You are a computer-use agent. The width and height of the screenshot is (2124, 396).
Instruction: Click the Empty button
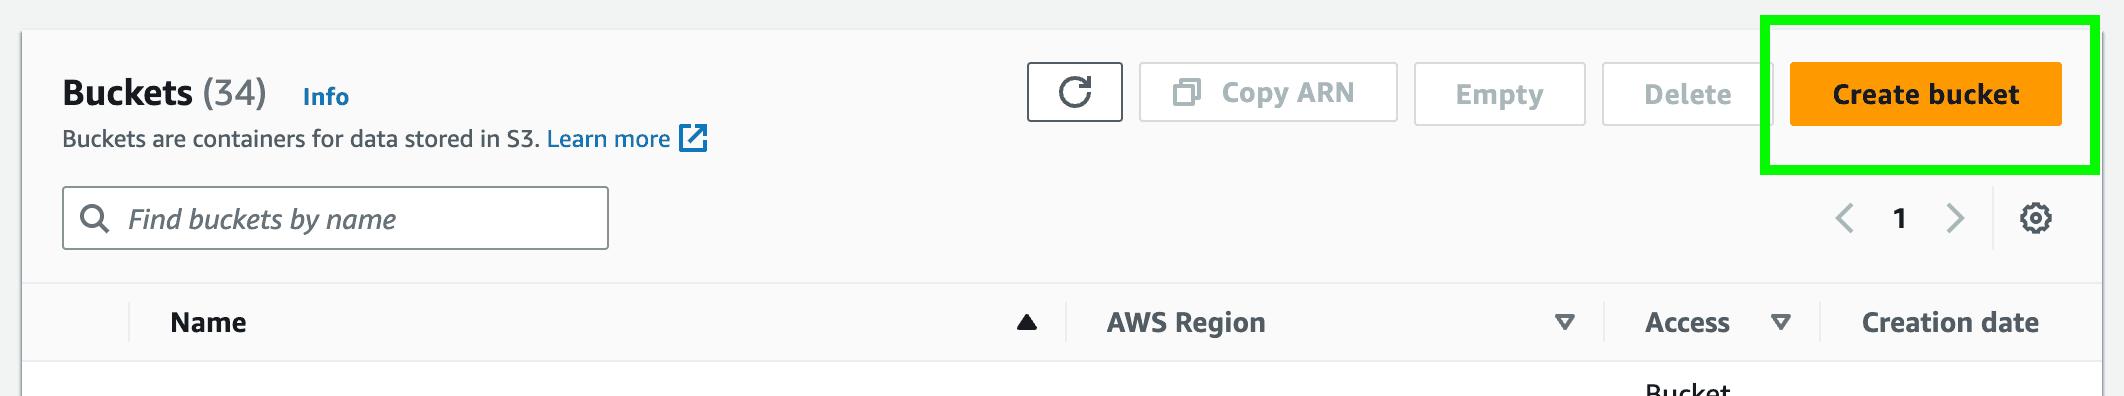[x=1500, y=94]
